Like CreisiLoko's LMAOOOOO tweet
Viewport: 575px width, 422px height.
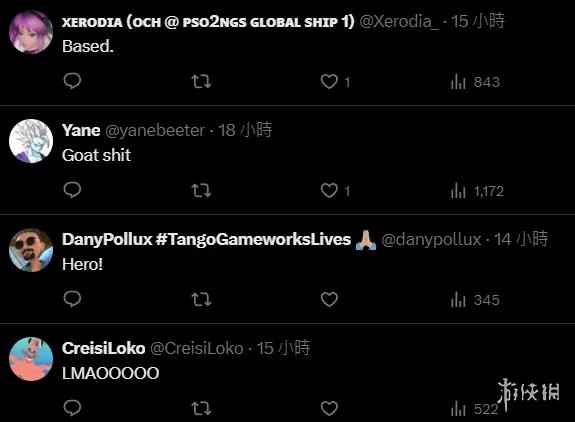pos(329,408)
